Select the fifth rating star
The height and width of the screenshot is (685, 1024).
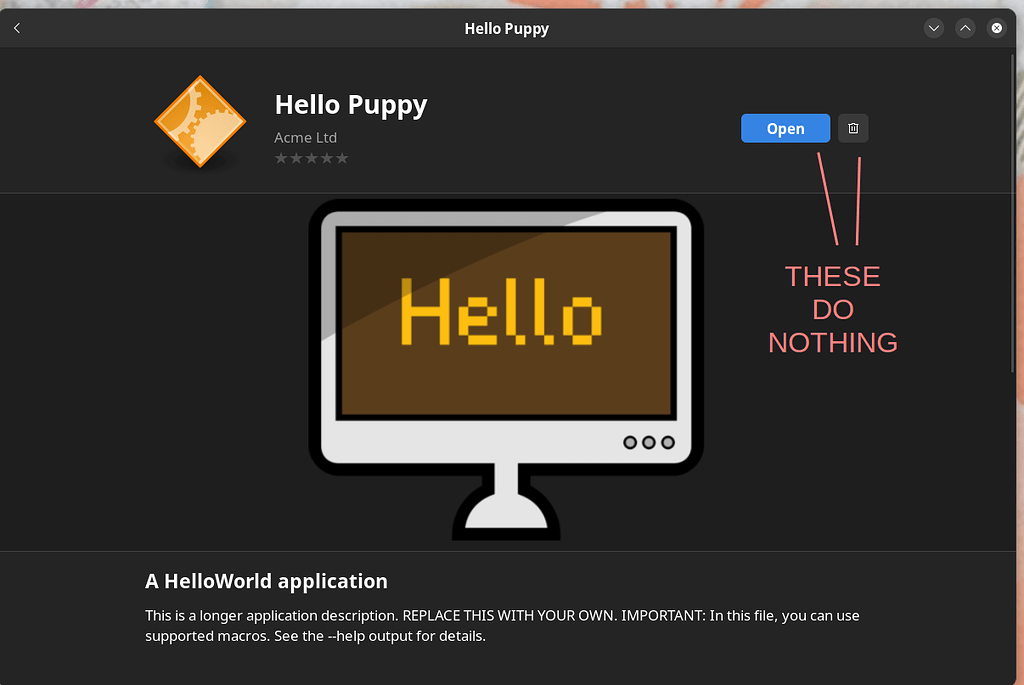click(x=342, y=158)
